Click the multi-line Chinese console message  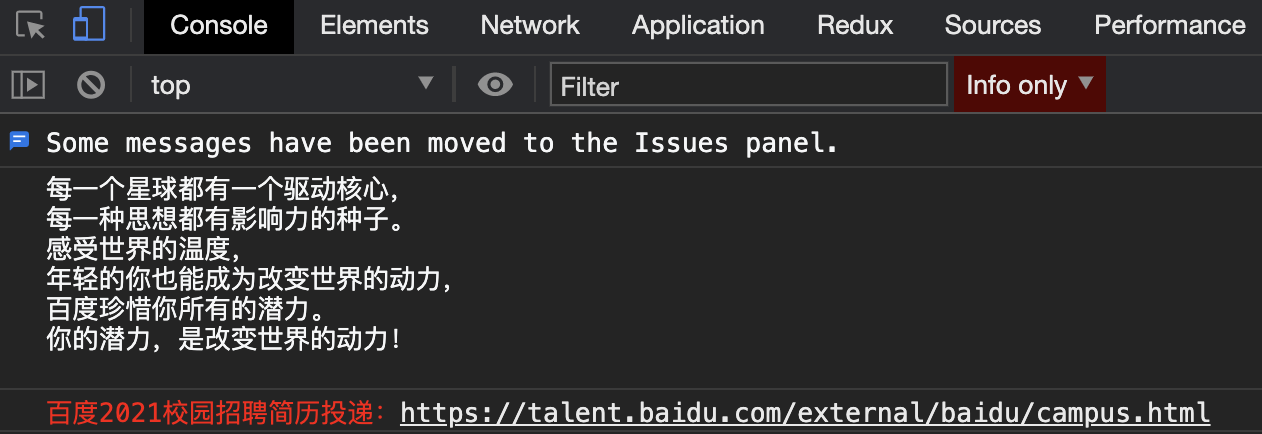point(250,264)
